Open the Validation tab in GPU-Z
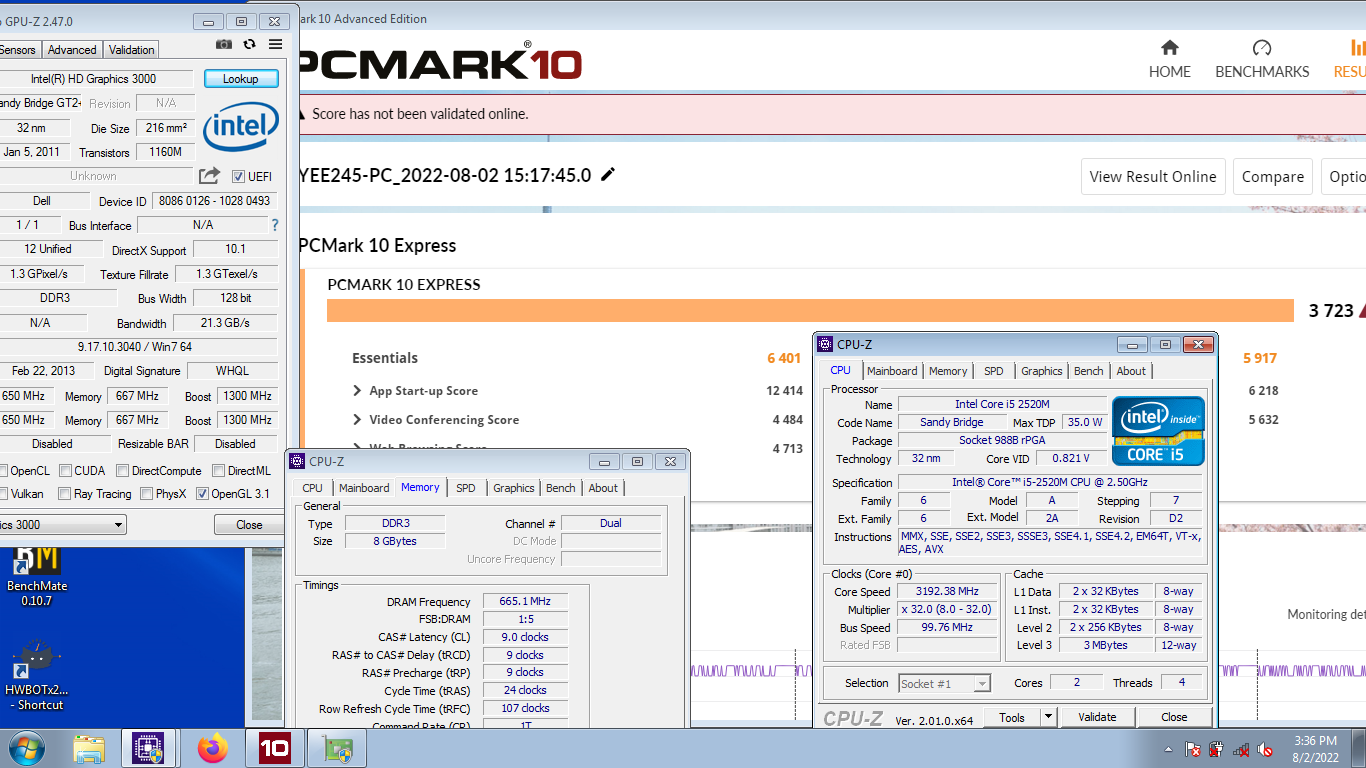 [x=131, y=49]
